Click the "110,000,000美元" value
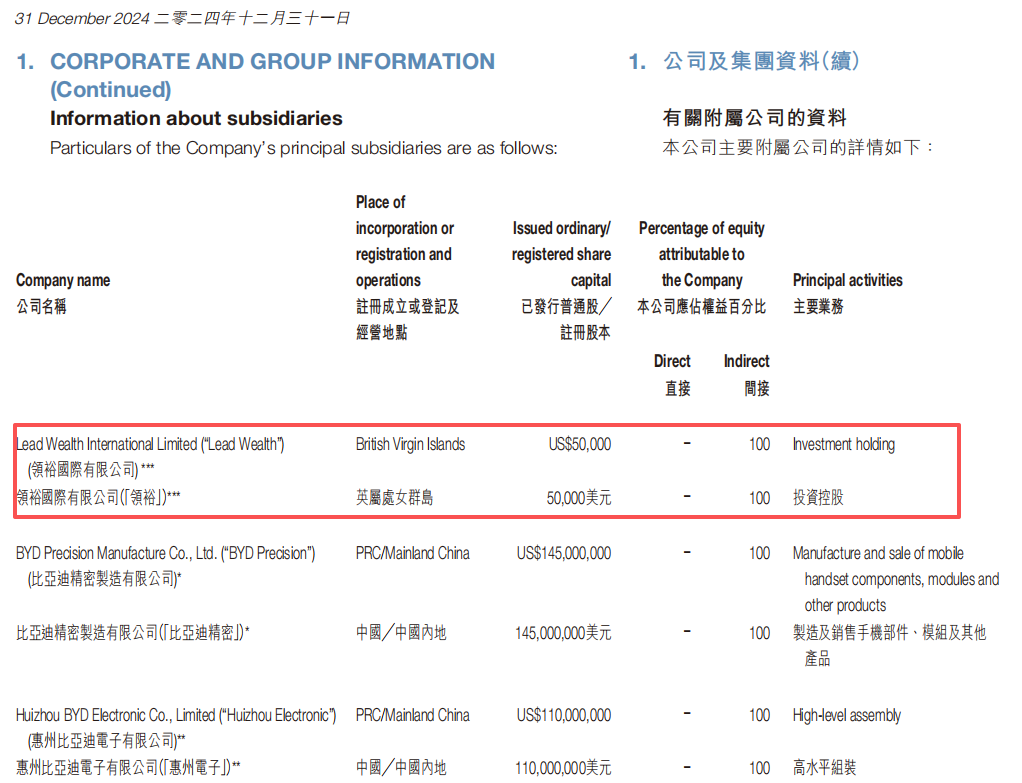This screenshot has height=783, width=1022. [563, 768]
